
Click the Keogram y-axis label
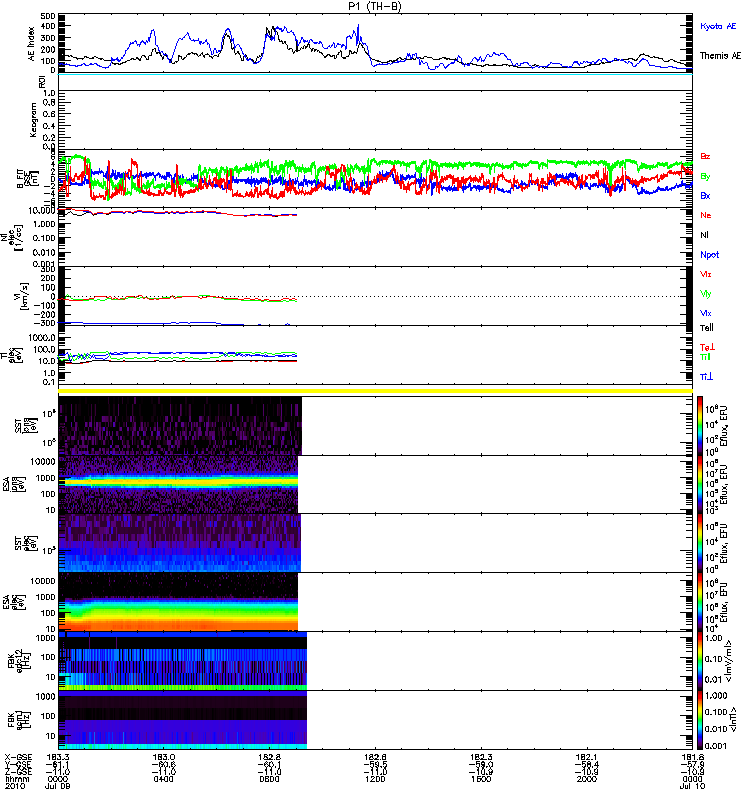point(33,120)
